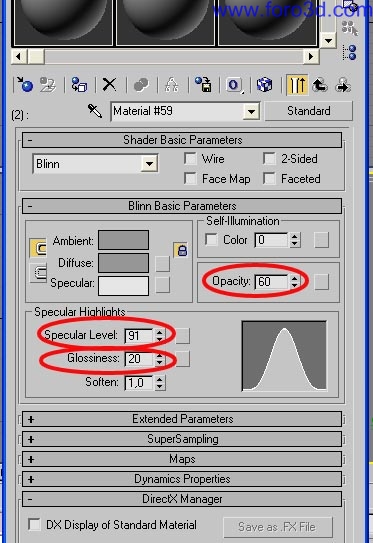Expand the Extended Parameters rollout

(x=182, y=419)
